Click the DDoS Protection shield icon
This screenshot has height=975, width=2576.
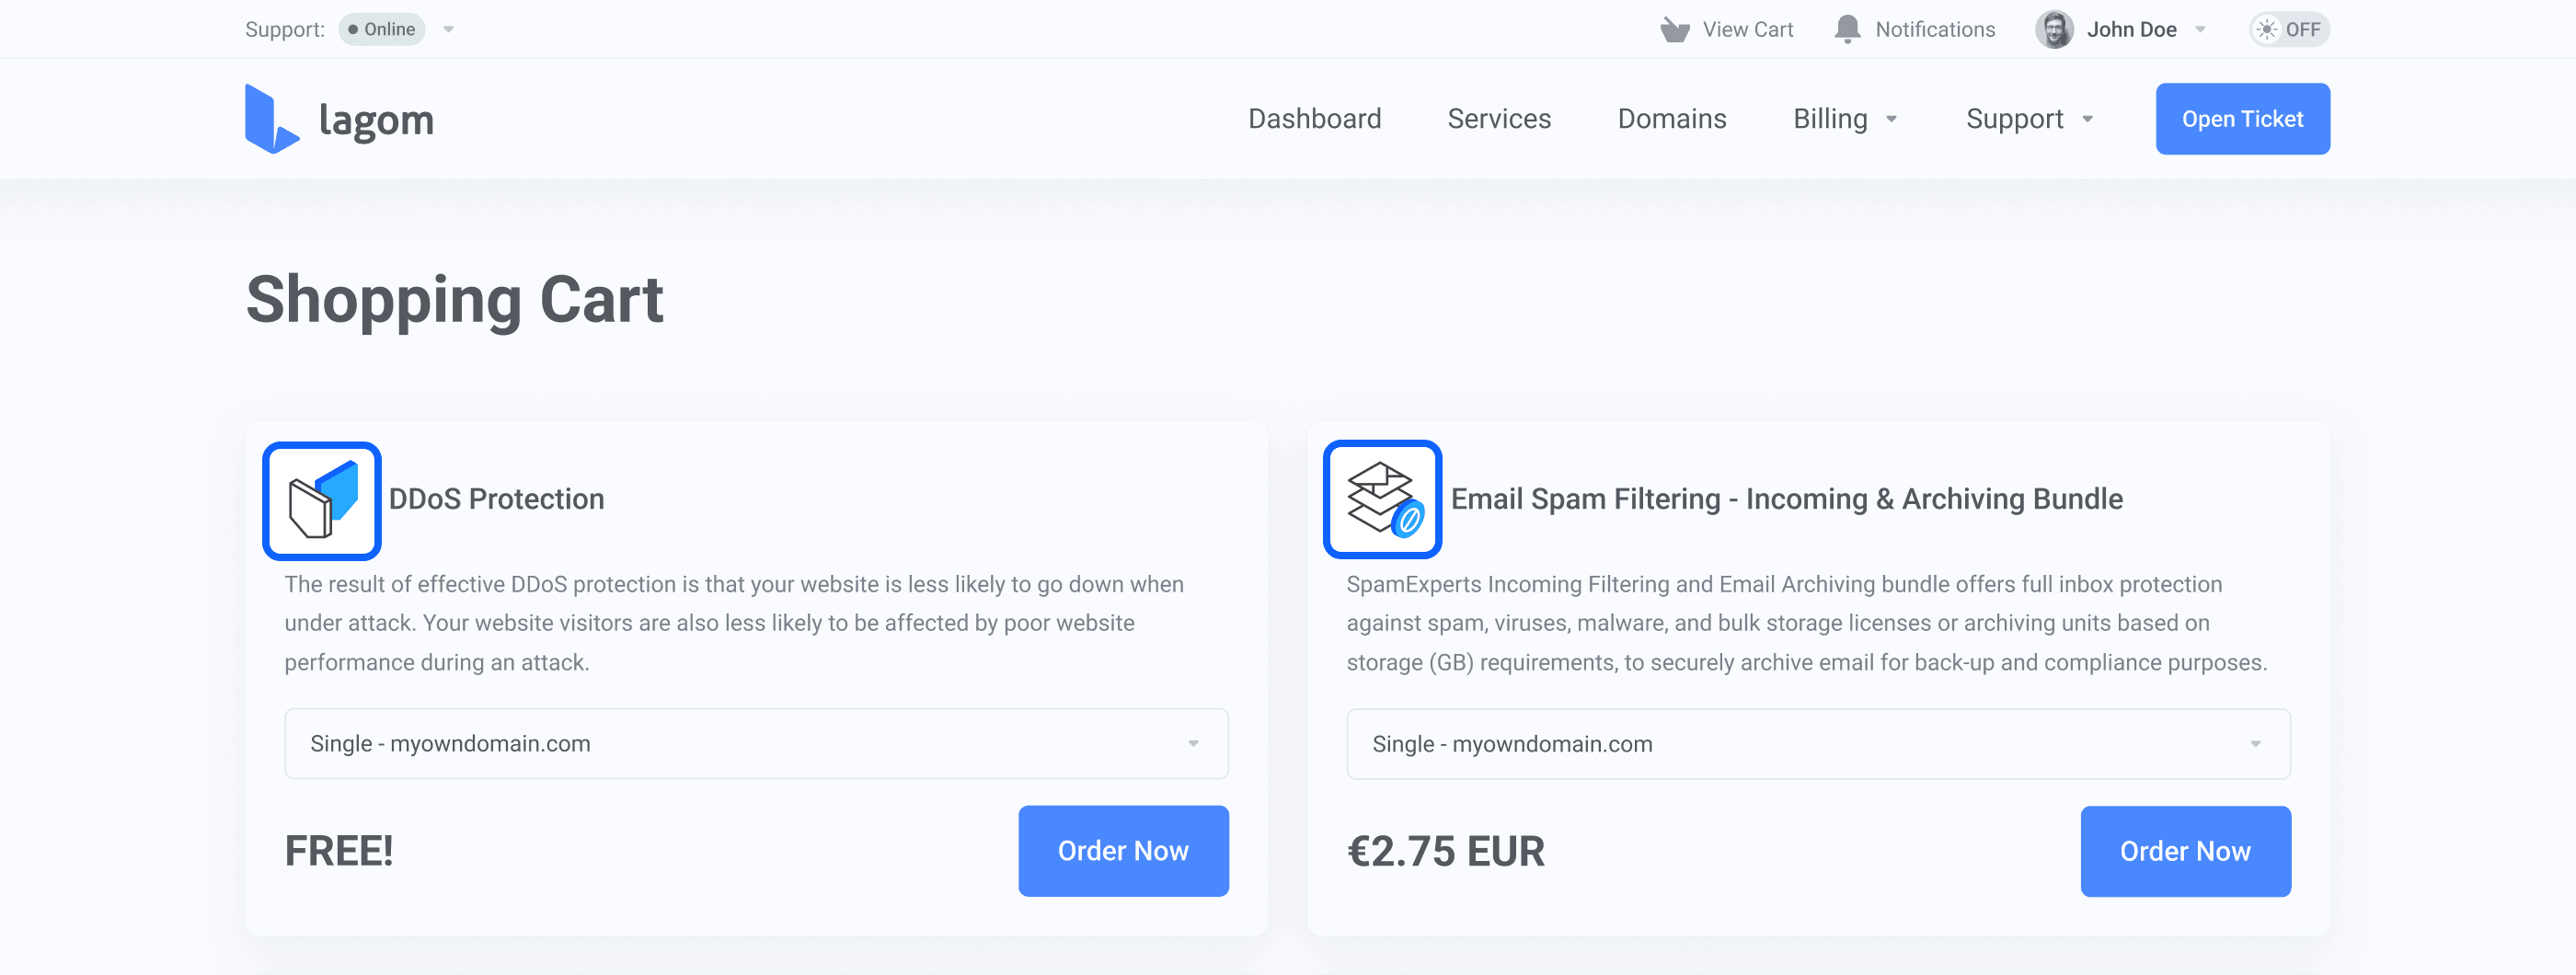321,500
